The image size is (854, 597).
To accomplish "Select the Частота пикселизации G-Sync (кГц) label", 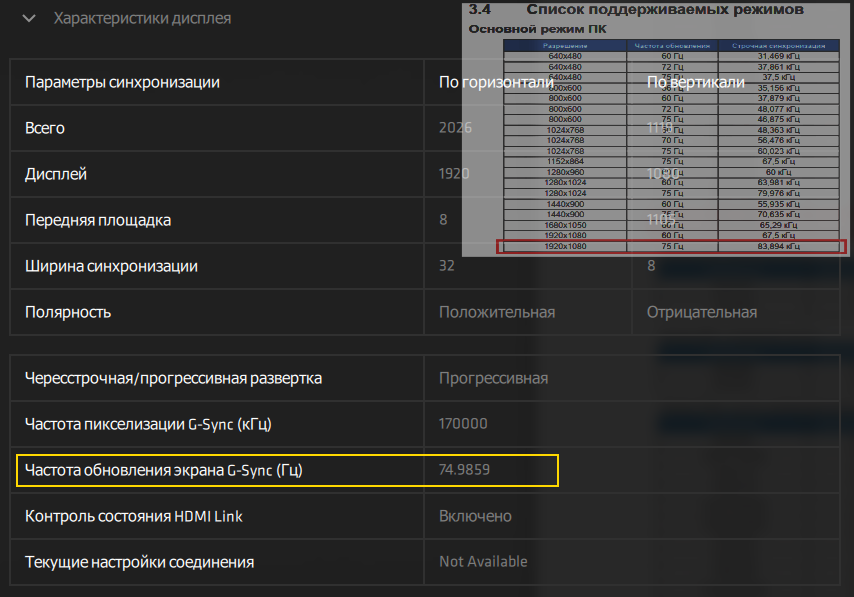I will tap(148, 424).
